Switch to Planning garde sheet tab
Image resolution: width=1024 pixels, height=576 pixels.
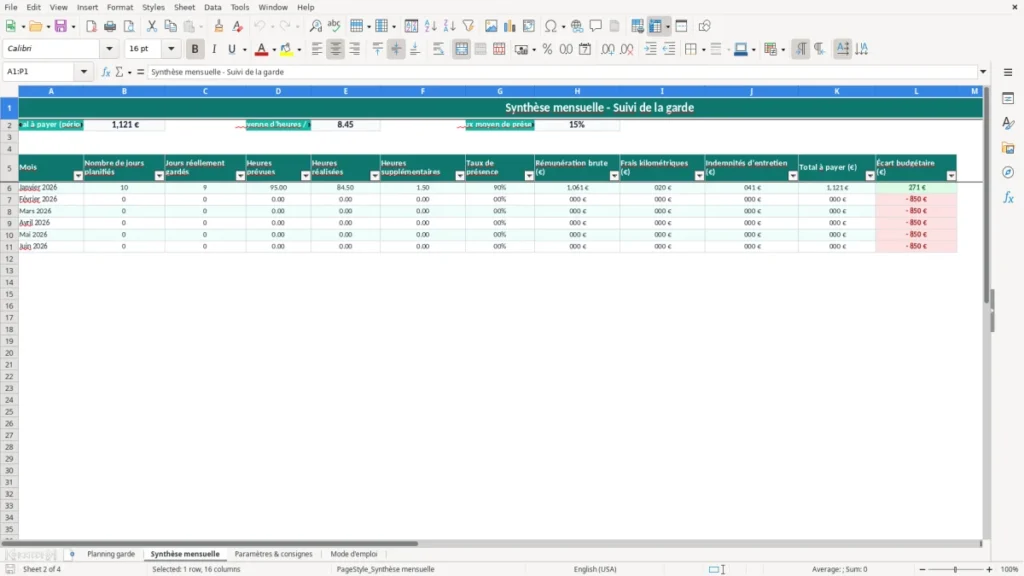[x=111, y=554]
